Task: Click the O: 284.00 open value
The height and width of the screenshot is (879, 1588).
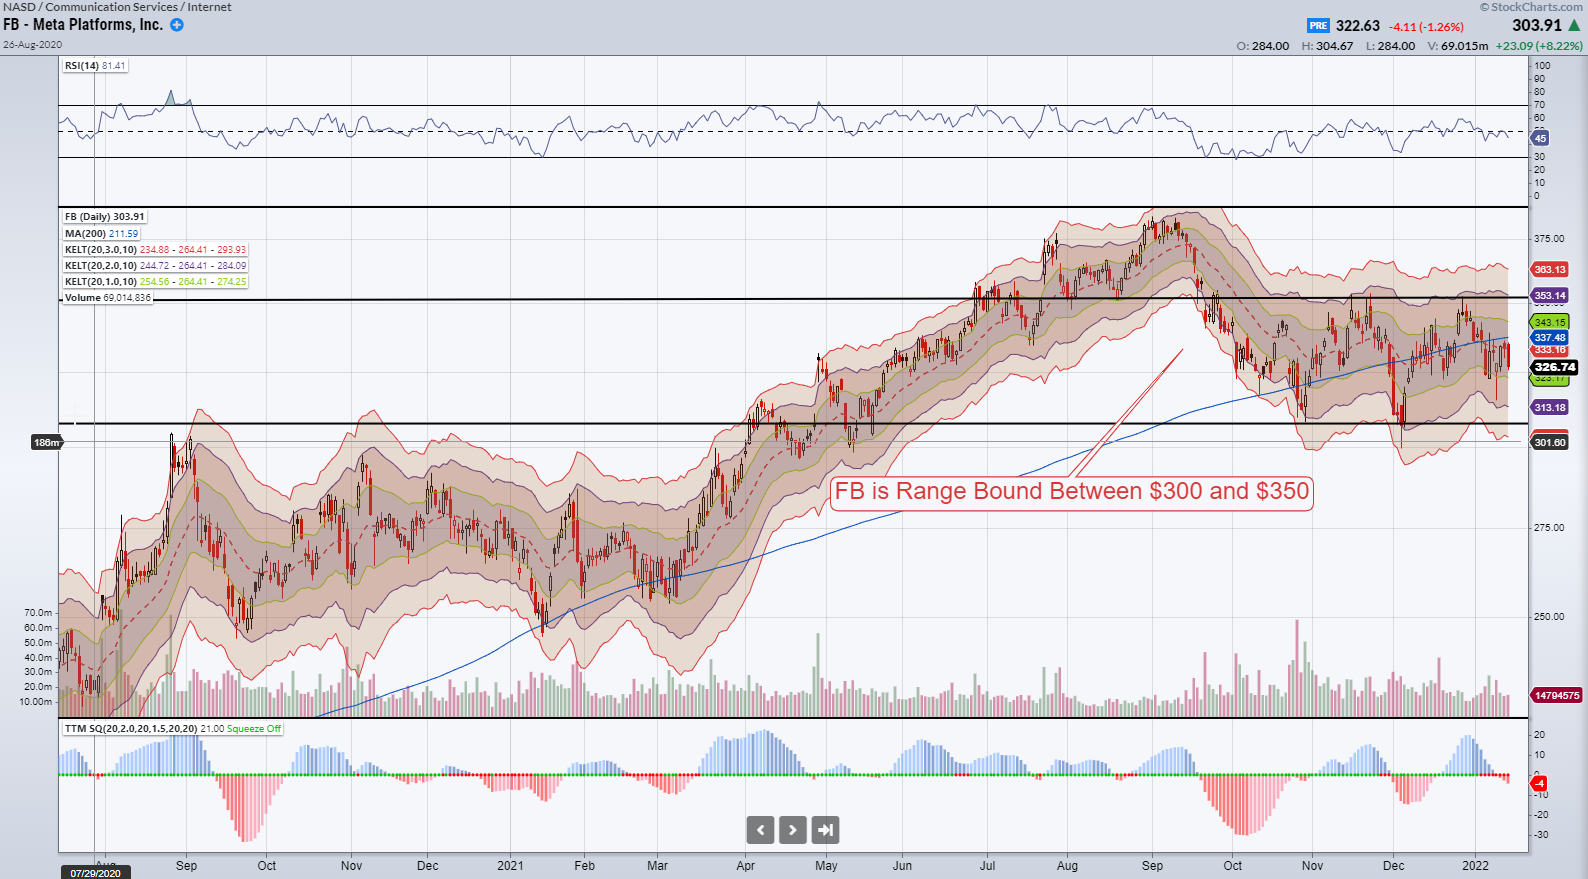Action: point(1263,46)
